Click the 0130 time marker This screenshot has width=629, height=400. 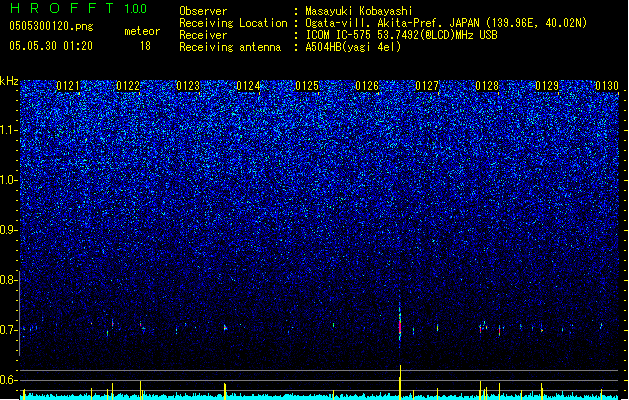[607, 86]
